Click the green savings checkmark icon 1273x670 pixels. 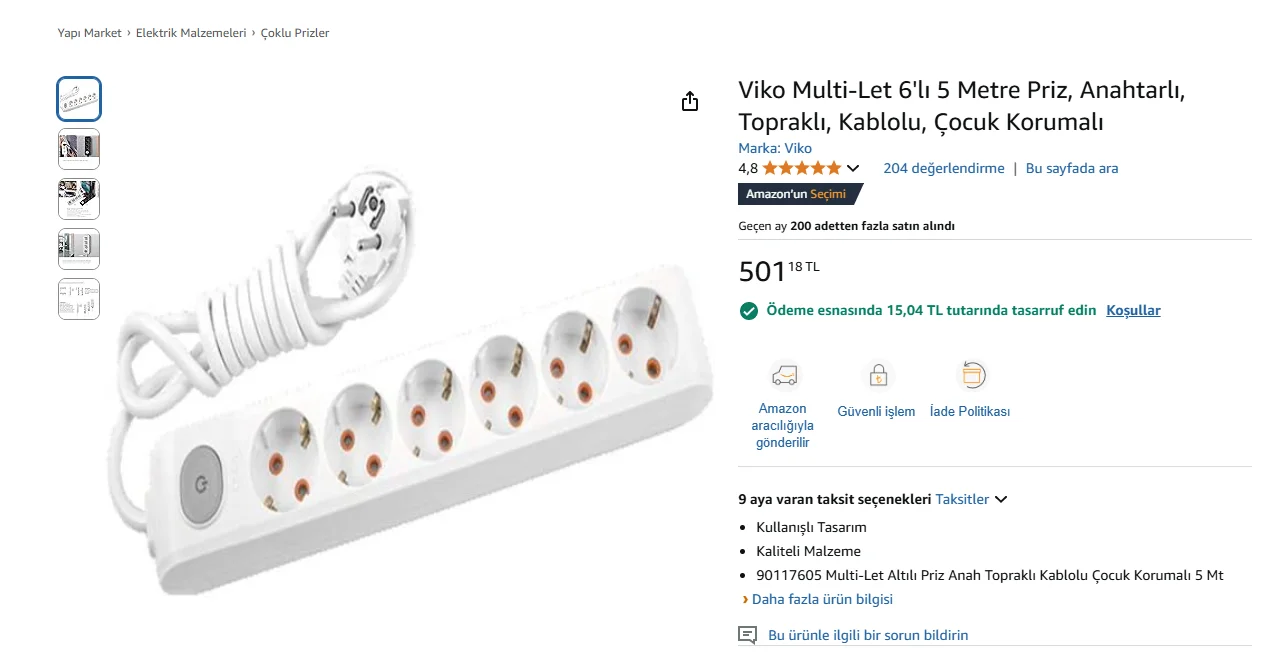point(748,311)
